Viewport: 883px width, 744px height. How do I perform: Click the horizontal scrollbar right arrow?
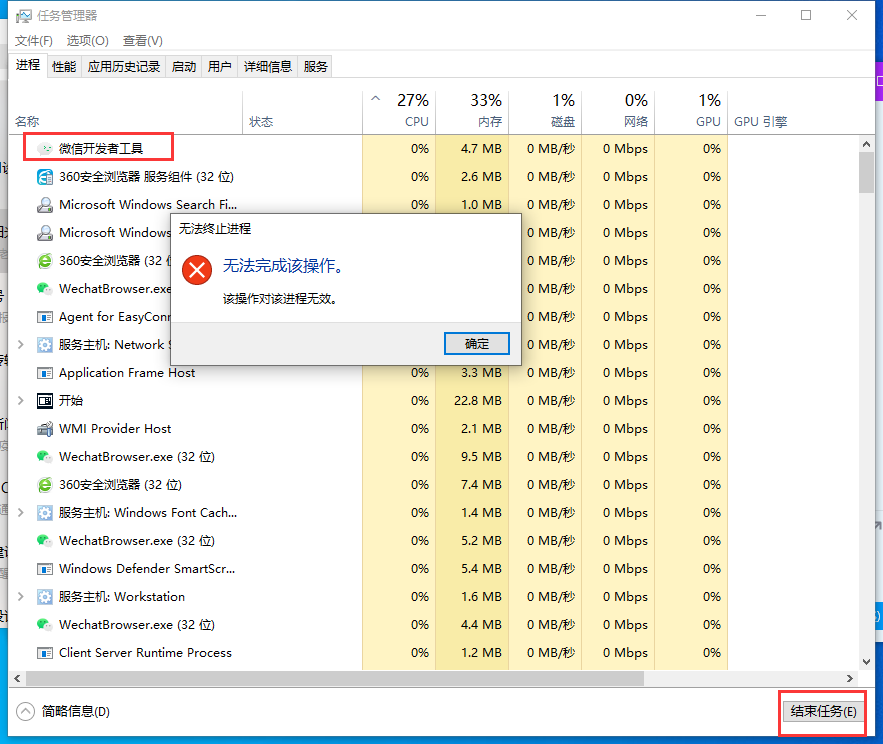pos(850,679)
